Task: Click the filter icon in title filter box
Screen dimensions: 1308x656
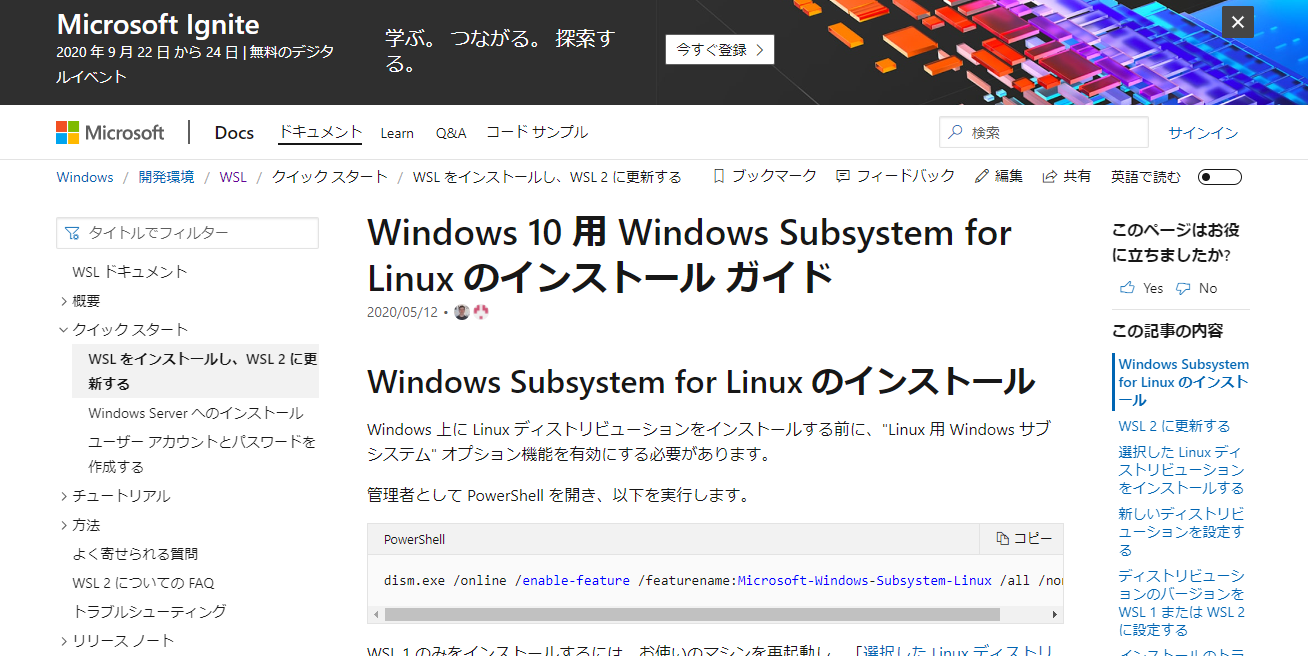Action: (72, 233)
